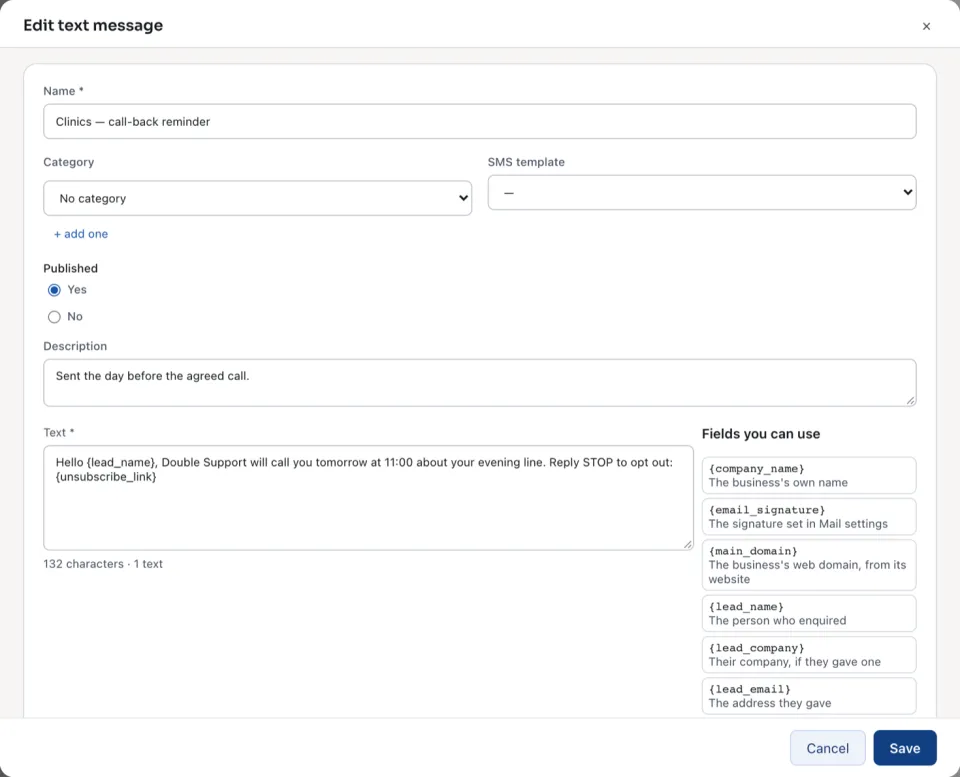Save the text message

[904, 748]
